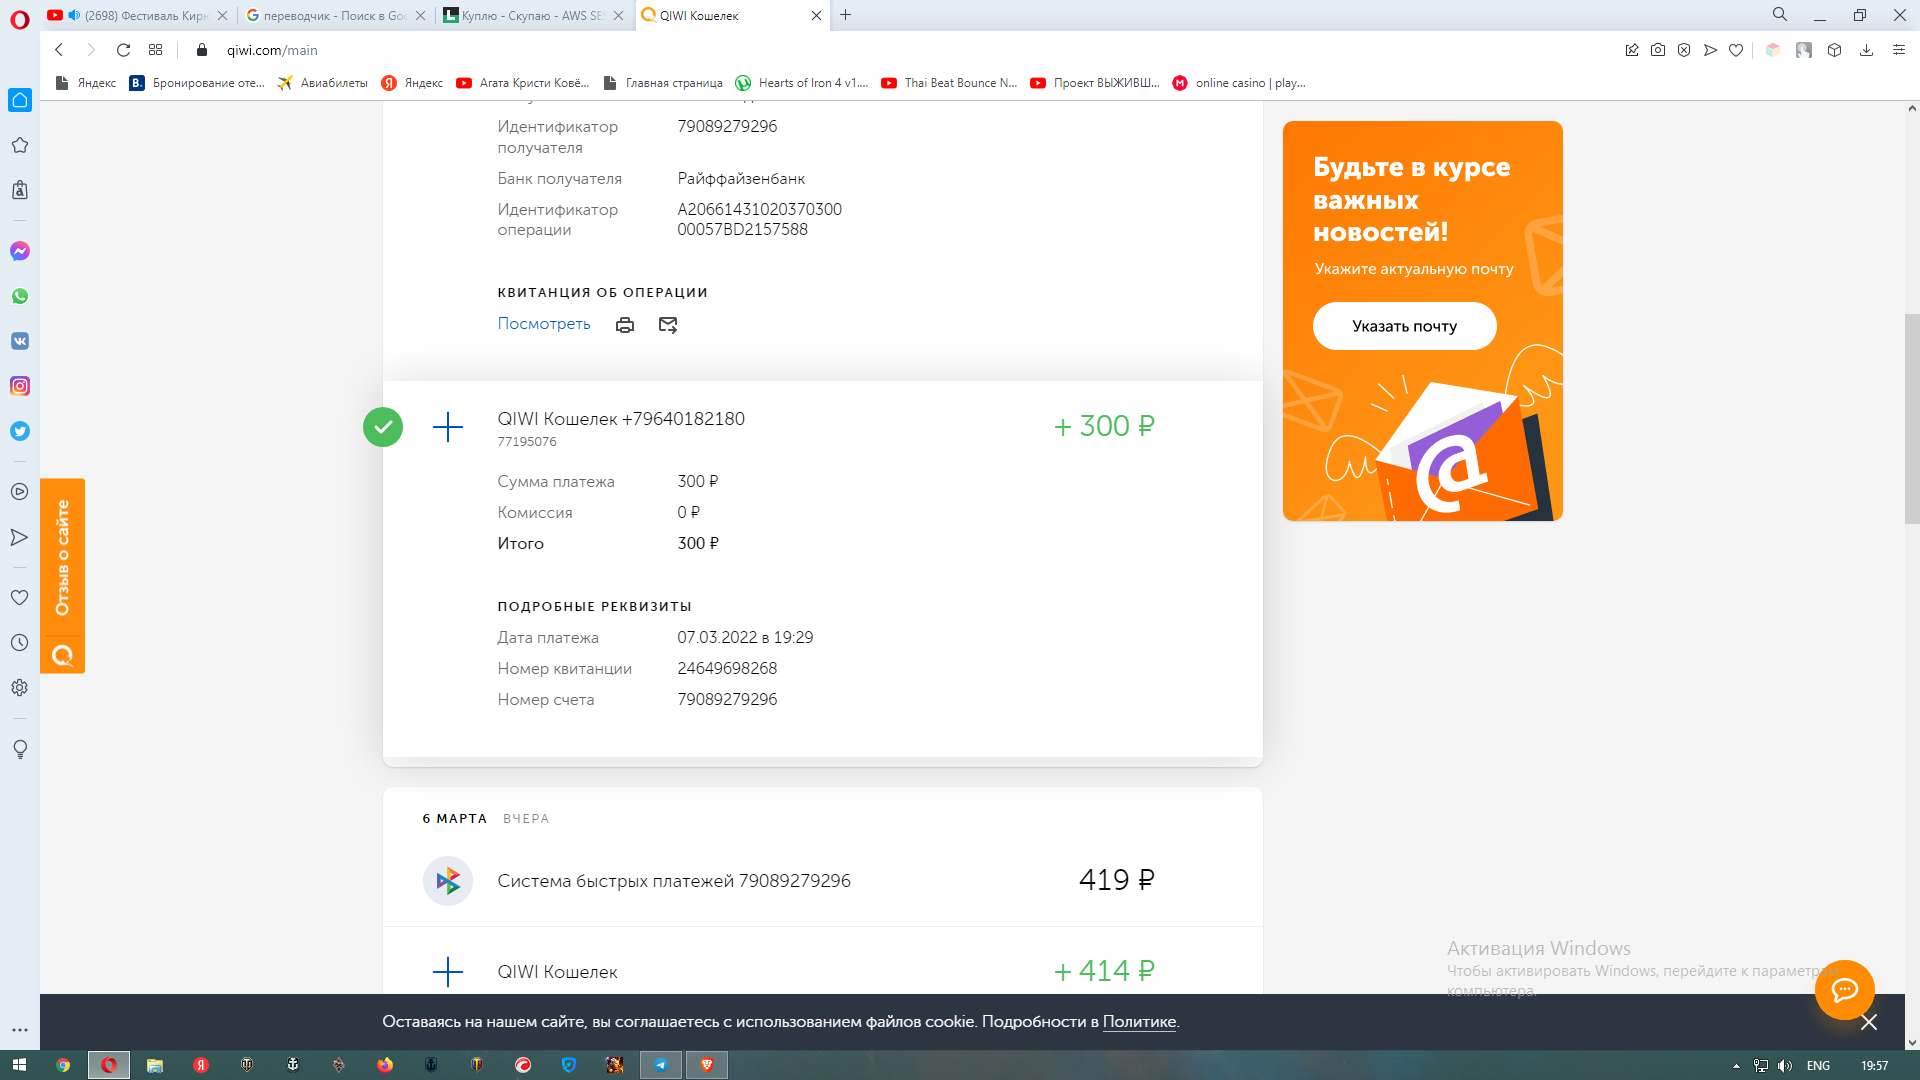The image size is (1920, 1080).
Task: Reload the qiwi.com page
Action: 123,50
